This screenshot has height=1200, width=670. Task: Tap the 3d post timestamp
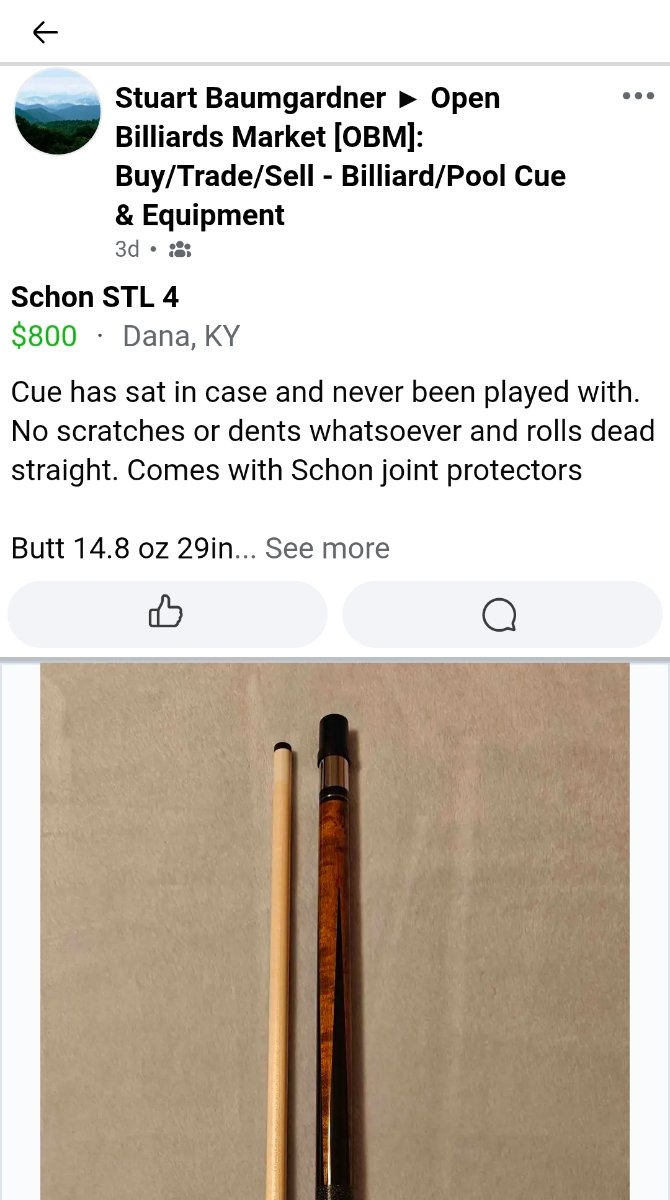(127, 249)
